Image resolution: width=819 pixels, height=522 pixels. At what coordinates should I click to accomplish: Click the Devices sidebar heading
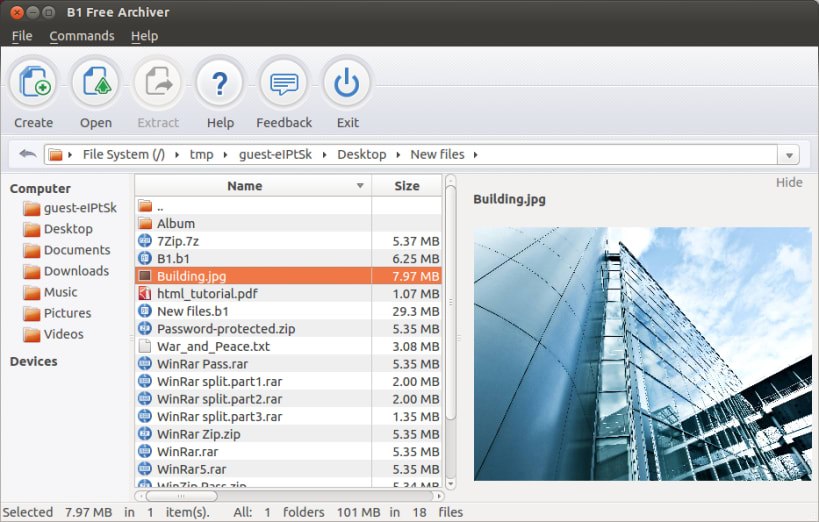coord(33,362)
